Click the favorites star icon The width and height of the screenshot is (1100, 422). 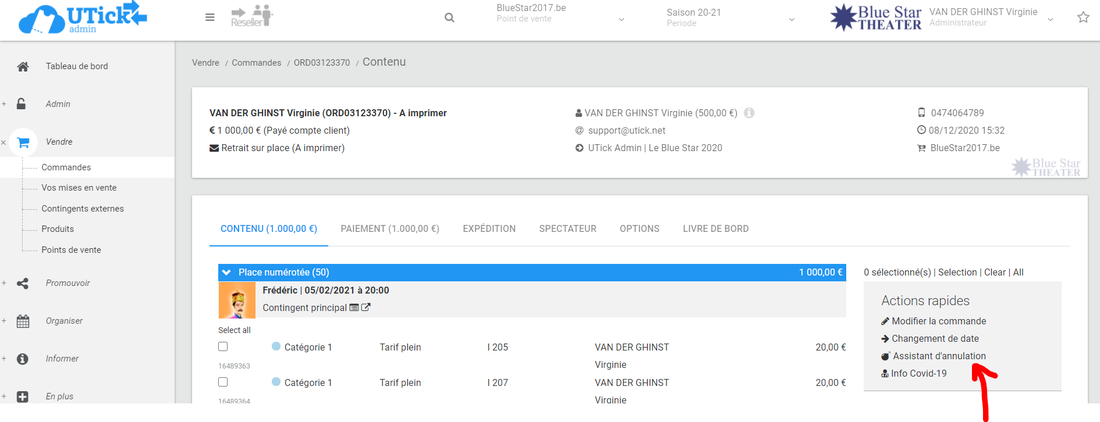pos(1083,18)
